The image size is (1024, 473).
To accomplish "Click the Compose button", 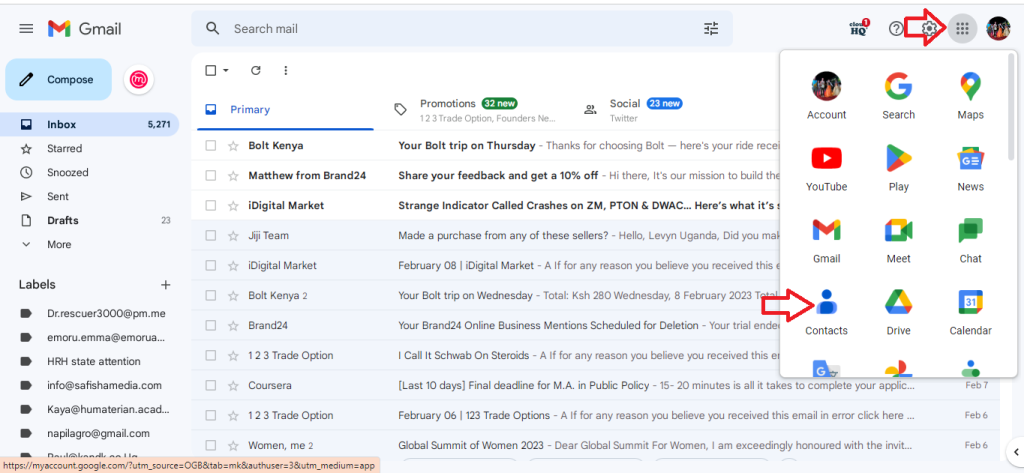I will 59,80.
